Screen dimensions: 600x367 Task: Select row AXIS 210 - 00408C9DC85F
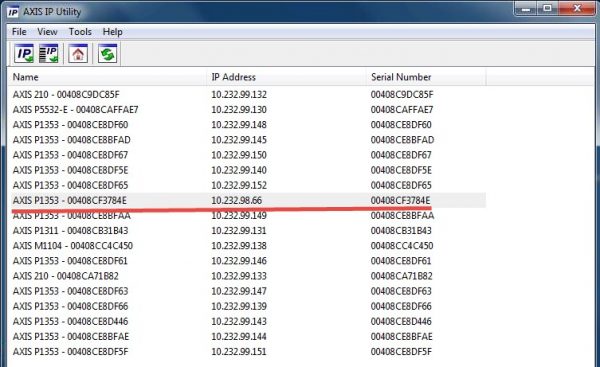[x=247, y=95]
